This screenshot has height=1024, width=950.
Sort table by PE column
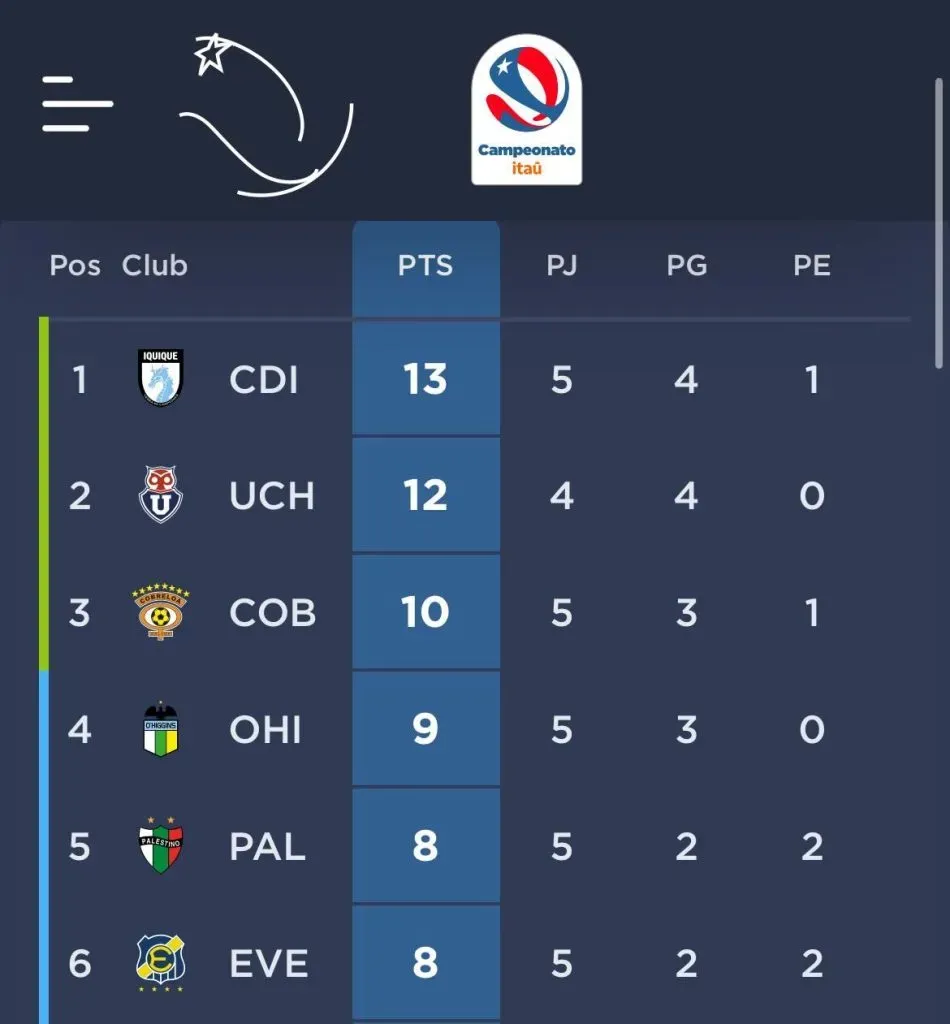(x=812, y=266)
